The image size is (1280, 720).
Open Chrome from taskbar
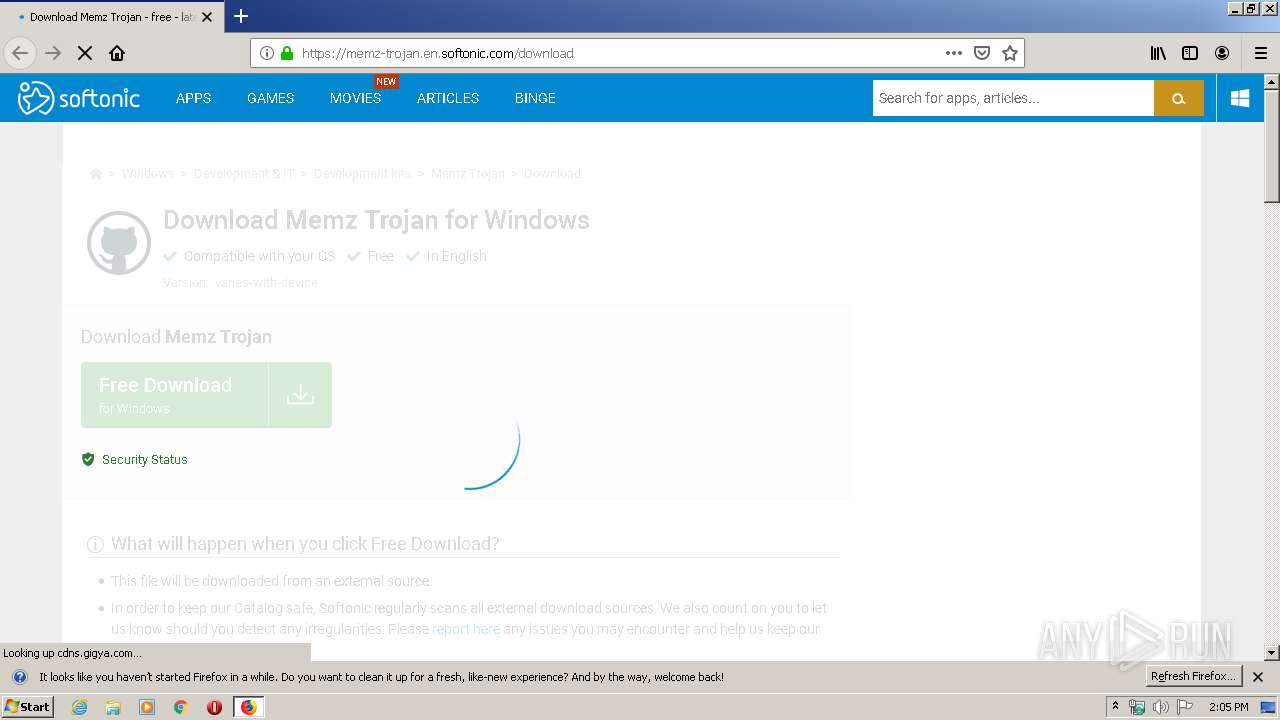(x=181, y=707)
